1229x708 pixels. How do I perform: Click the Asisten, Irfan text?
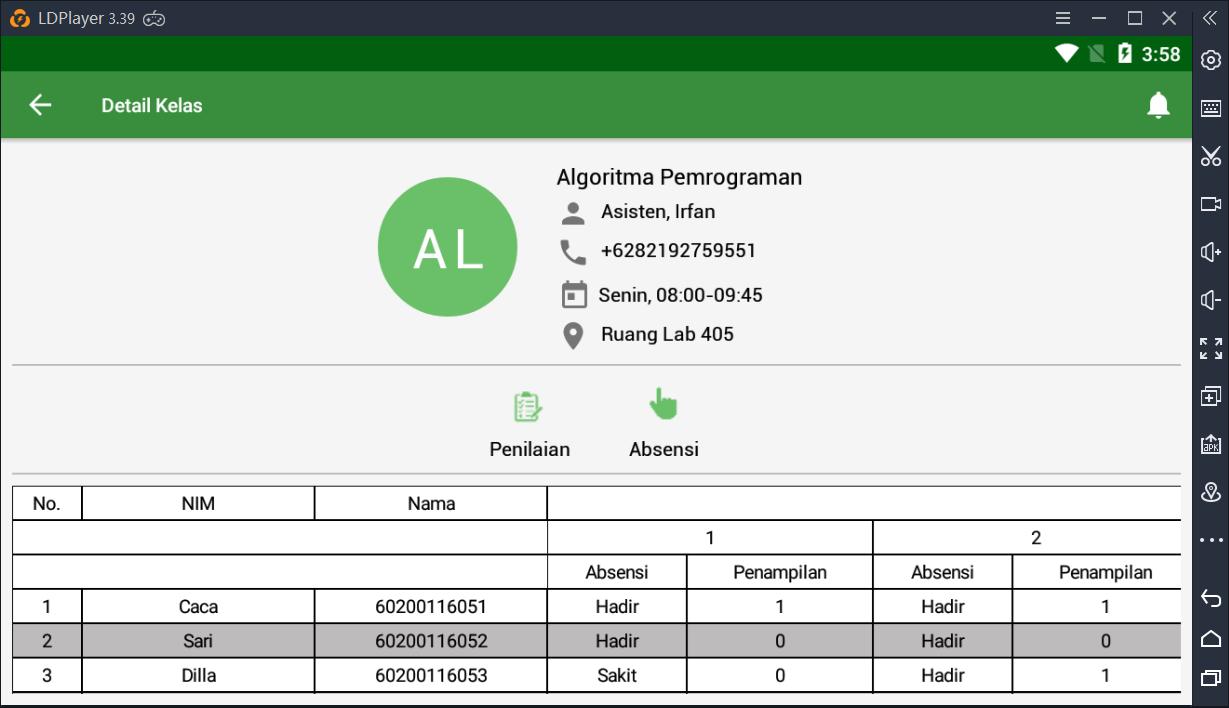(658, 212)
